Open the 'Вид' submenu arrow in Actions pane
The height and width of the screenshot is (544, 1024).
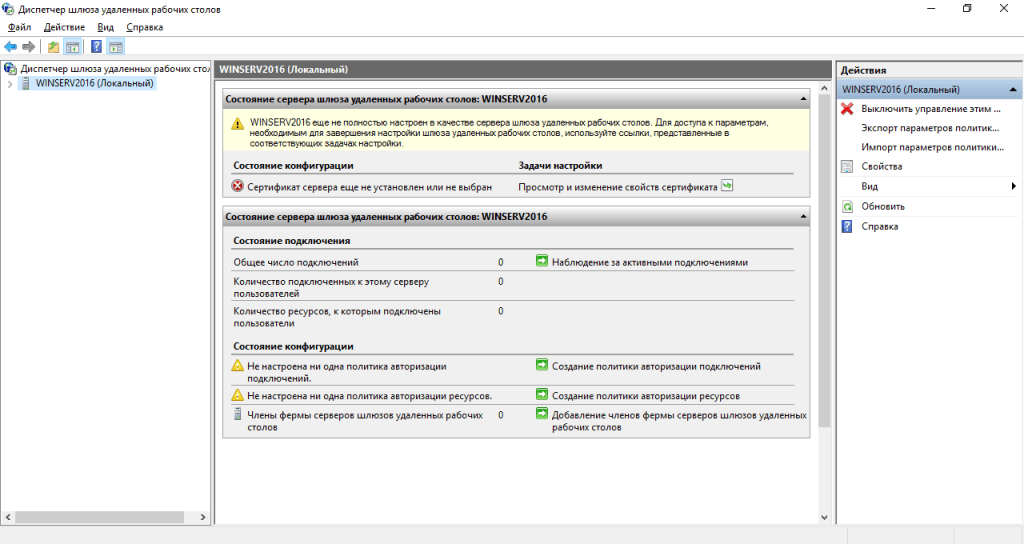coord(1013,186)
